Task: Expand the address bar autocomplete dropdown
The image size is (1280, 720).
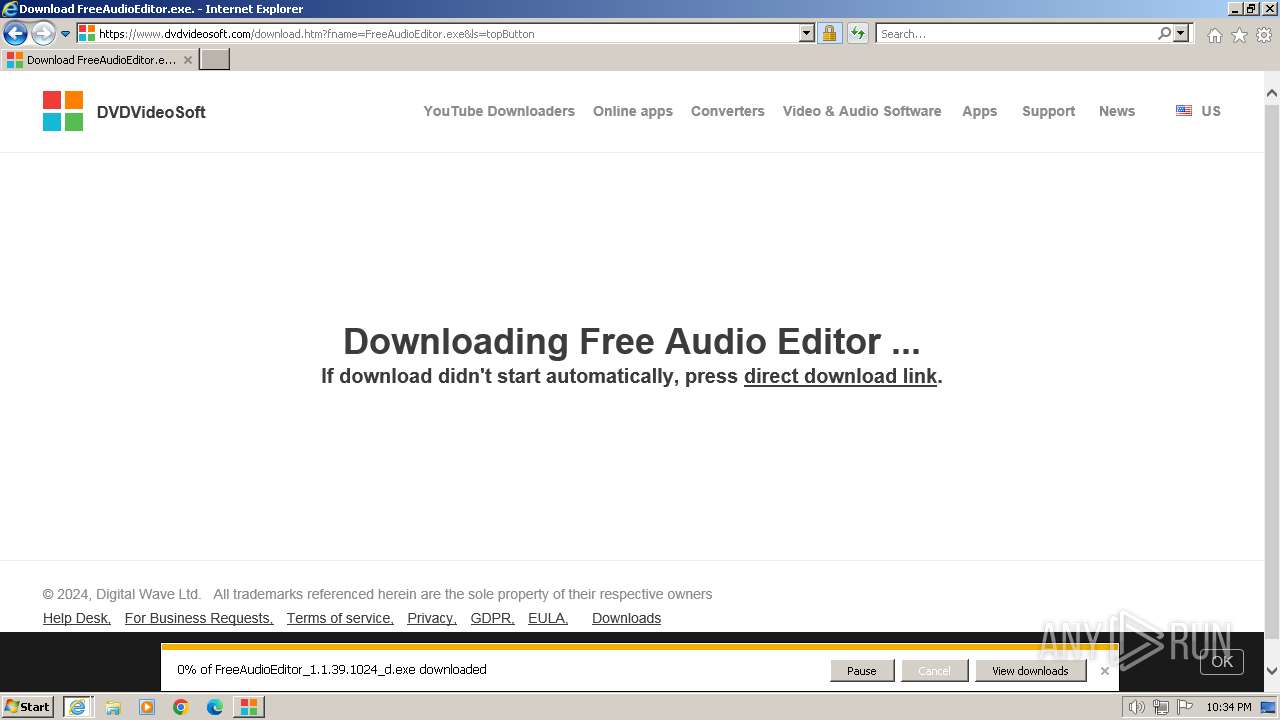Action: pos(807,34)
